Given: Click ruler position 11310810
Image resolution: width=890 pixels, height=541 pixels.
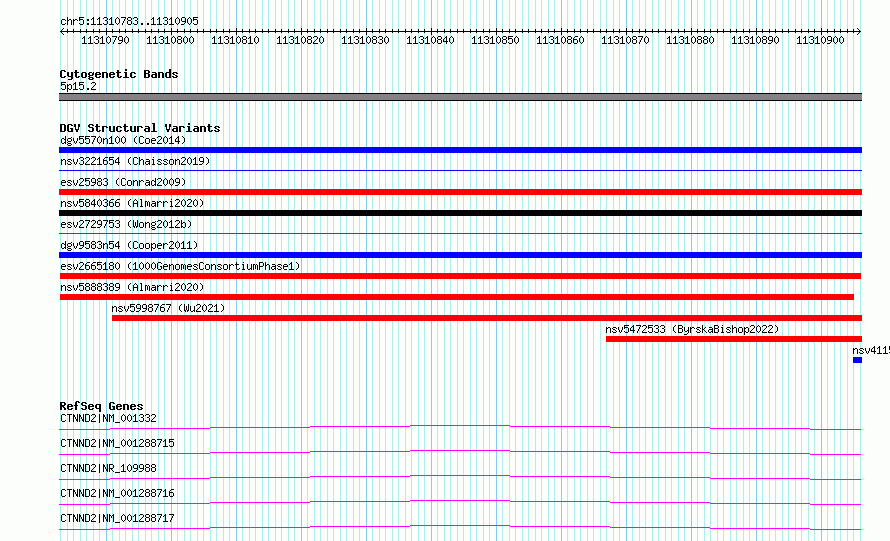Looking at the screenshot, I should click(236, 40).
